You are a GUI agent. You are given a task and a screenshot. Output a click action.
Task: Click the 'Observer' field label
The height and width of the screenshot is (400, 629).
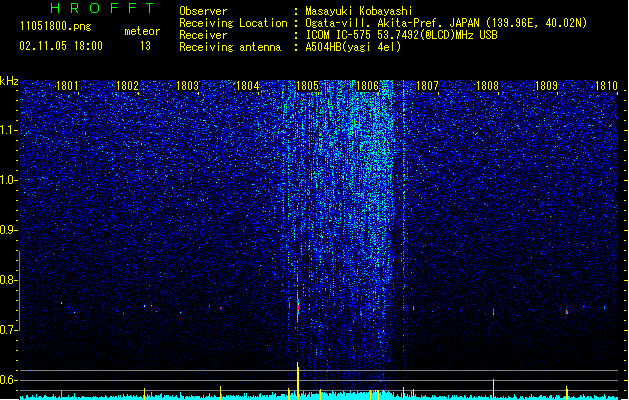(x=203, y=11)
